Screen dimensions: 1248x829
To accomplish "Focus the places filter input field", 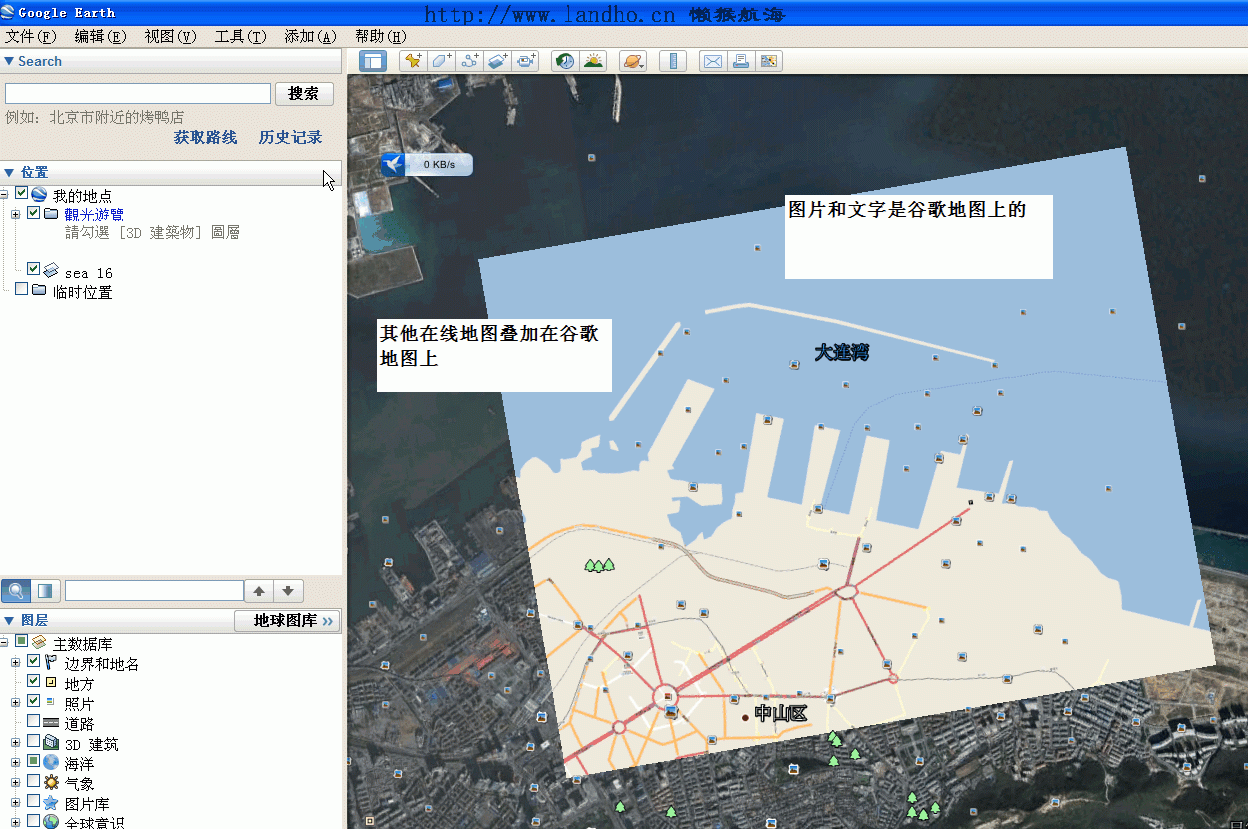I will click(x=154, y=591).
